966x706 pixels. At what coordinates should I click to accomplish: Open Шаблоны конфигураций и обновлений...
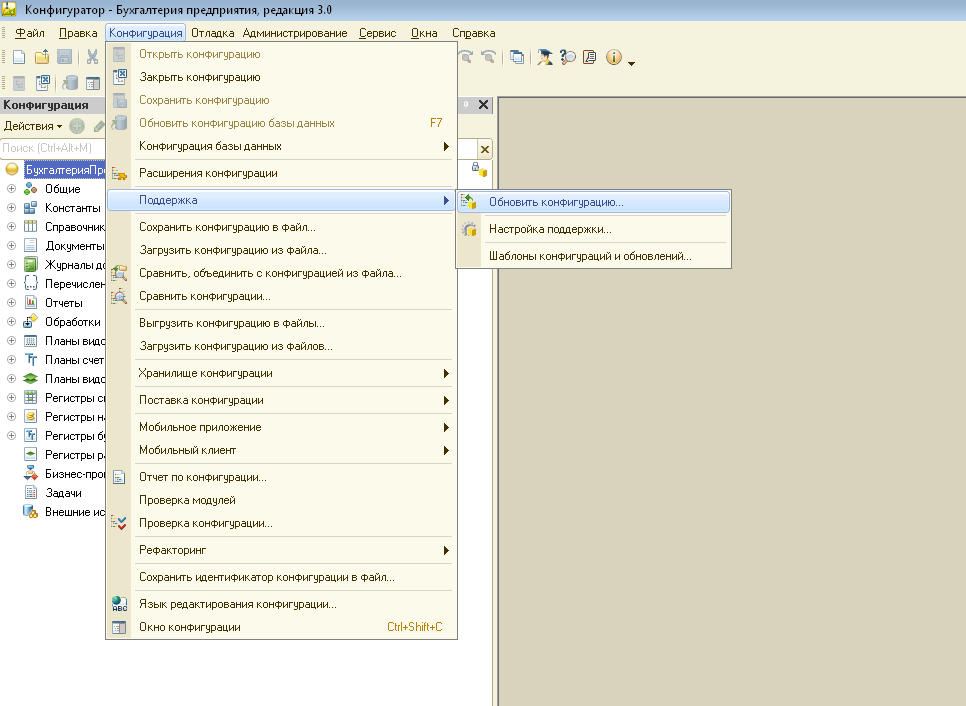click(x=590, y=256)
